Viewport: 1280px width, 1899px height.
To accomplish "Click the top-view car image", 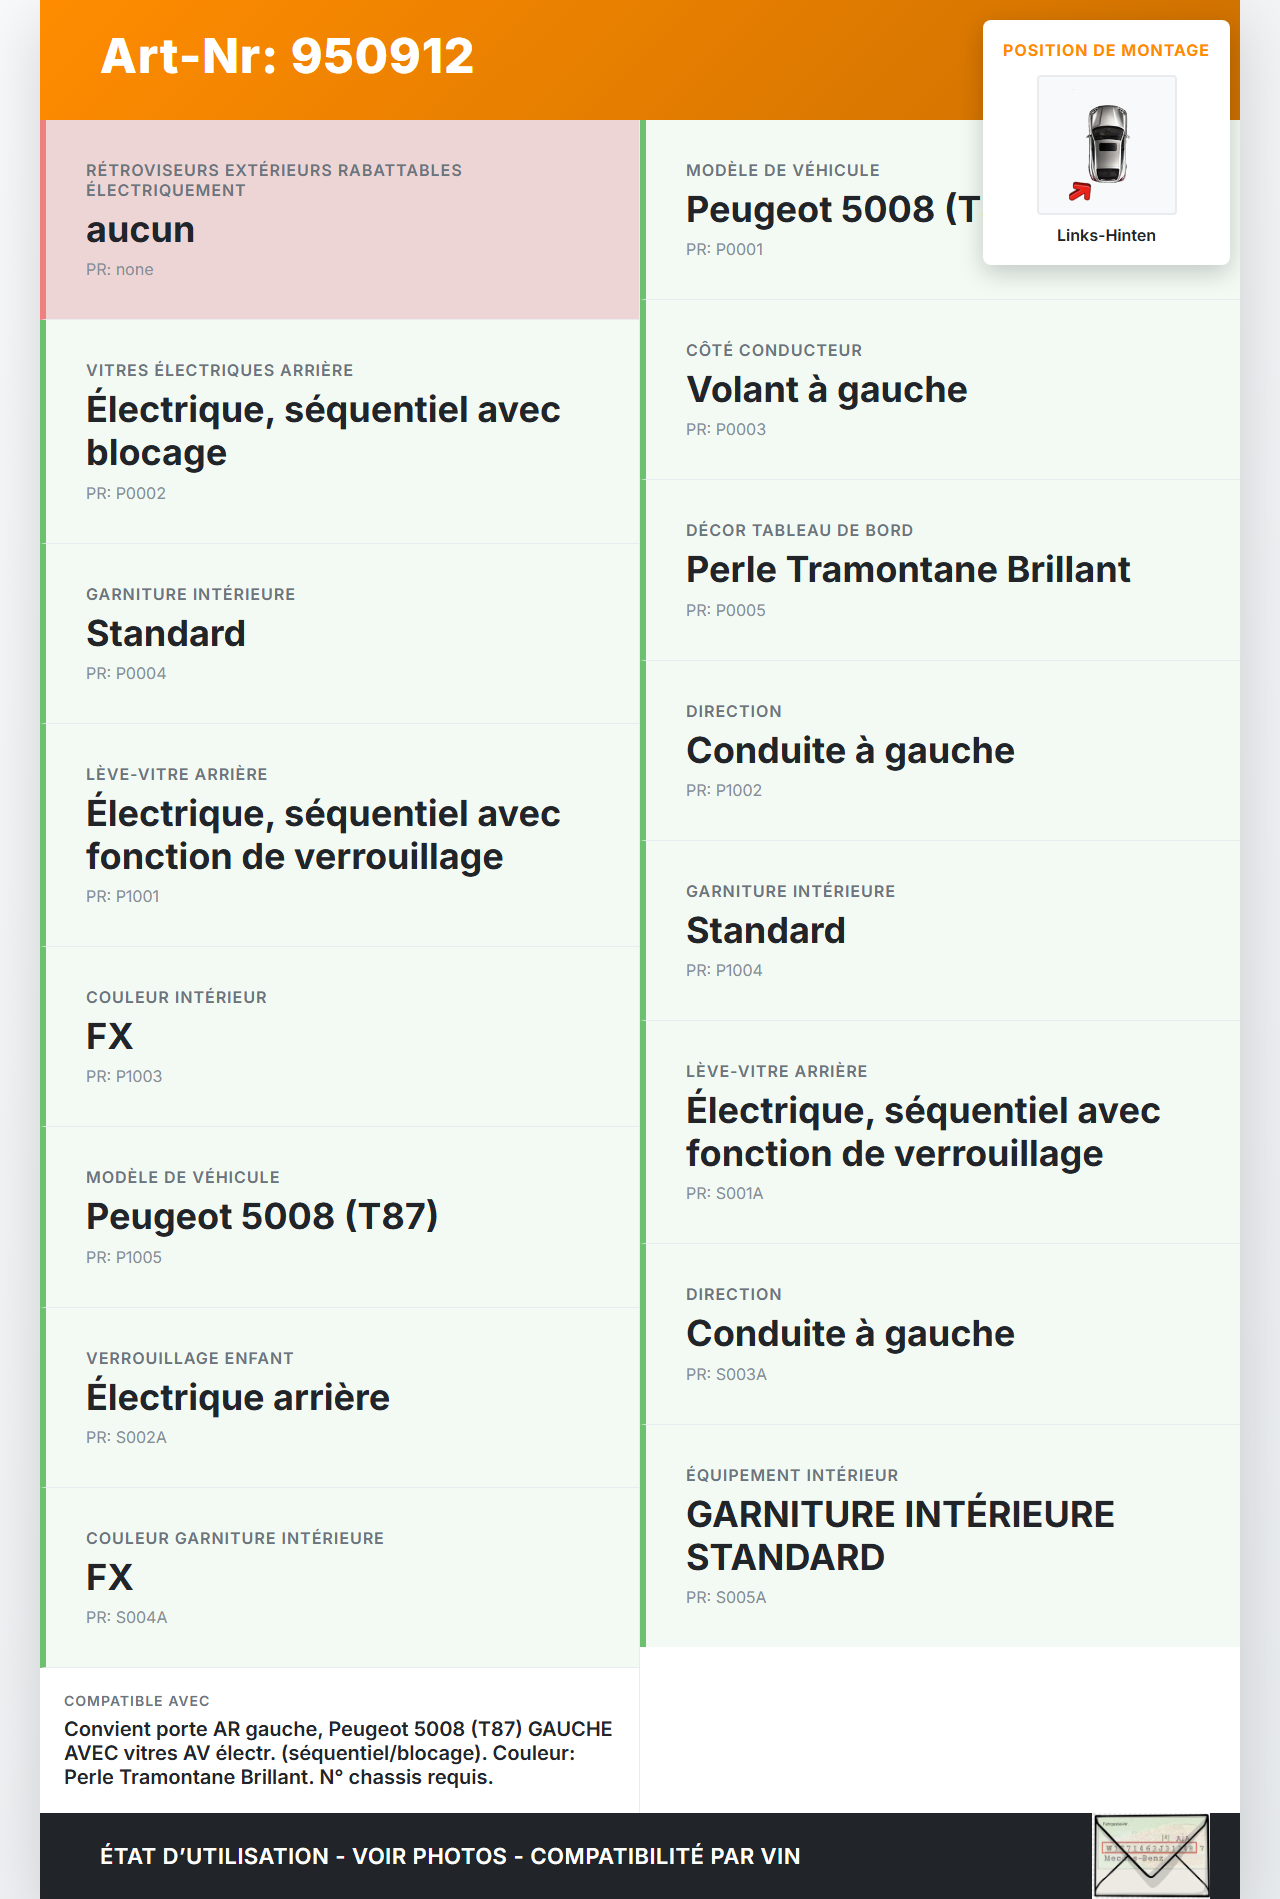I will (x=1107, y=144).
